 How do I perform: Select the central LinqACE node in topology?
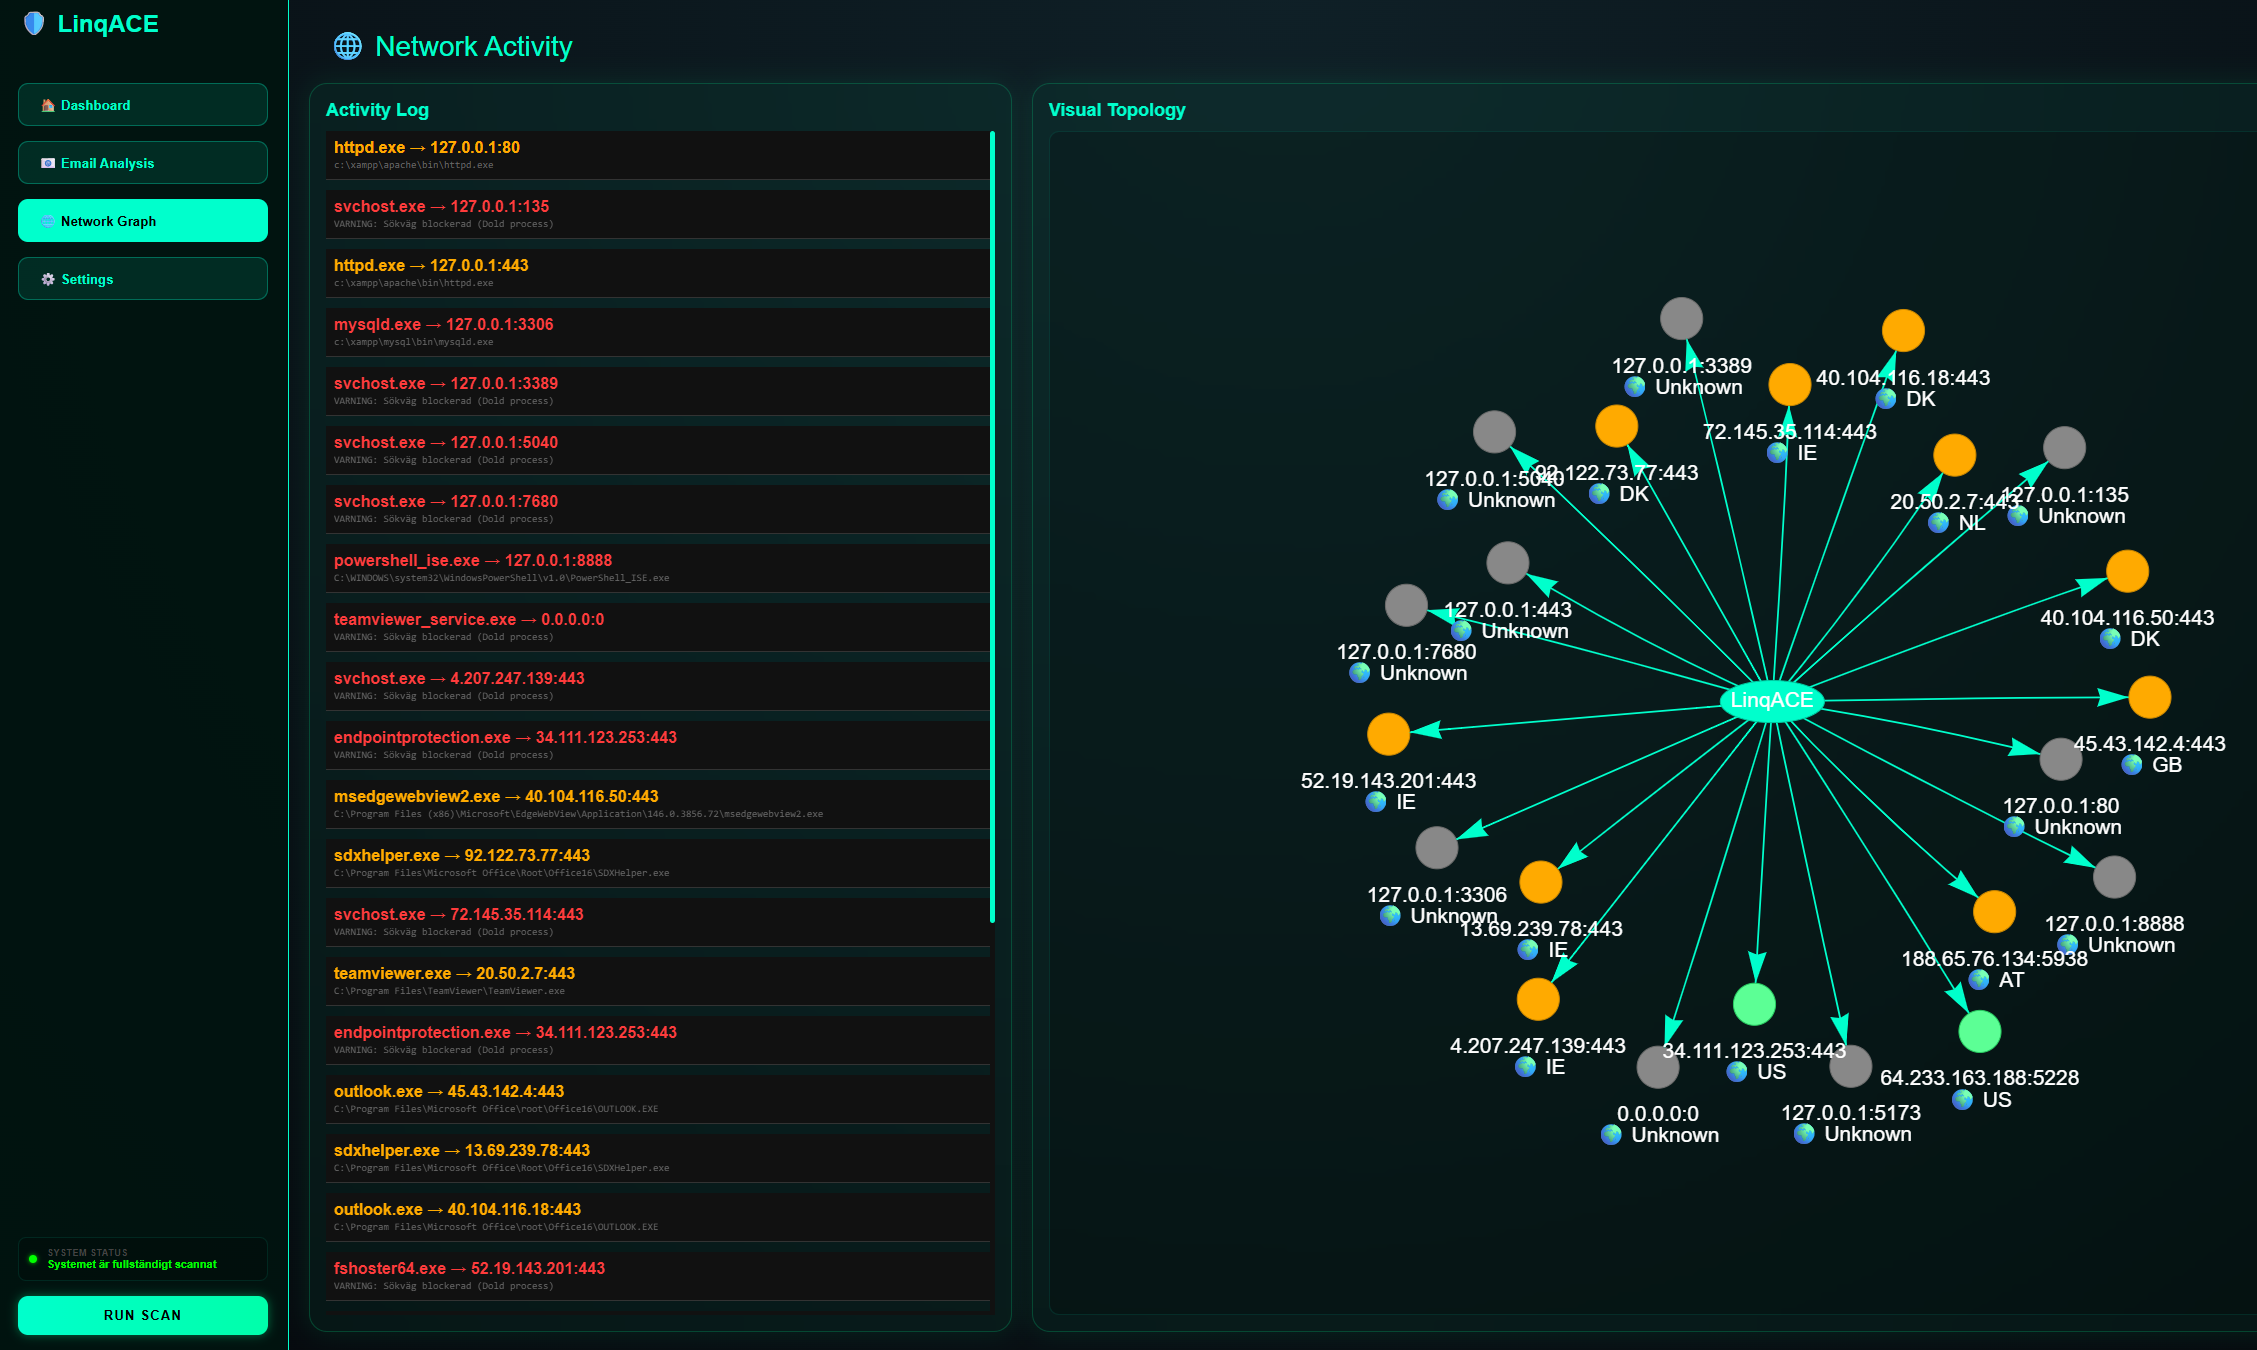point(1772,701)
